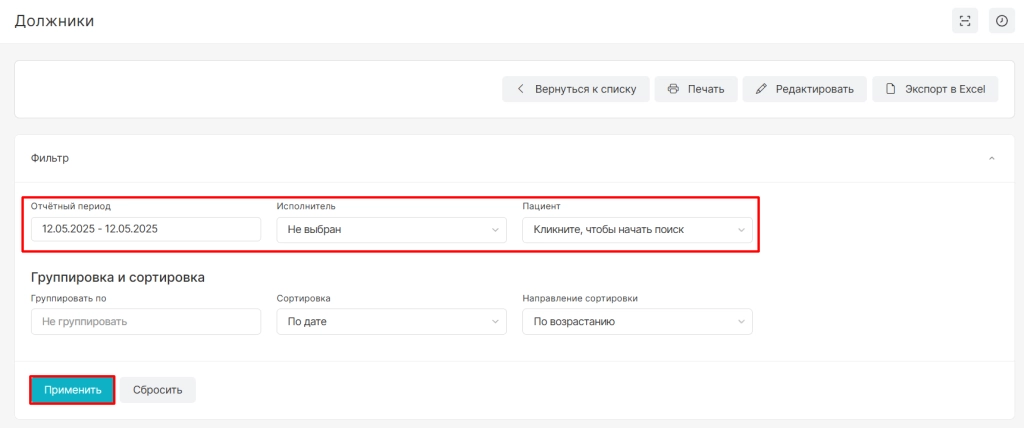Click the Применить button
The height and width of the screenshot is (428, 1024).
pos(72,390)
